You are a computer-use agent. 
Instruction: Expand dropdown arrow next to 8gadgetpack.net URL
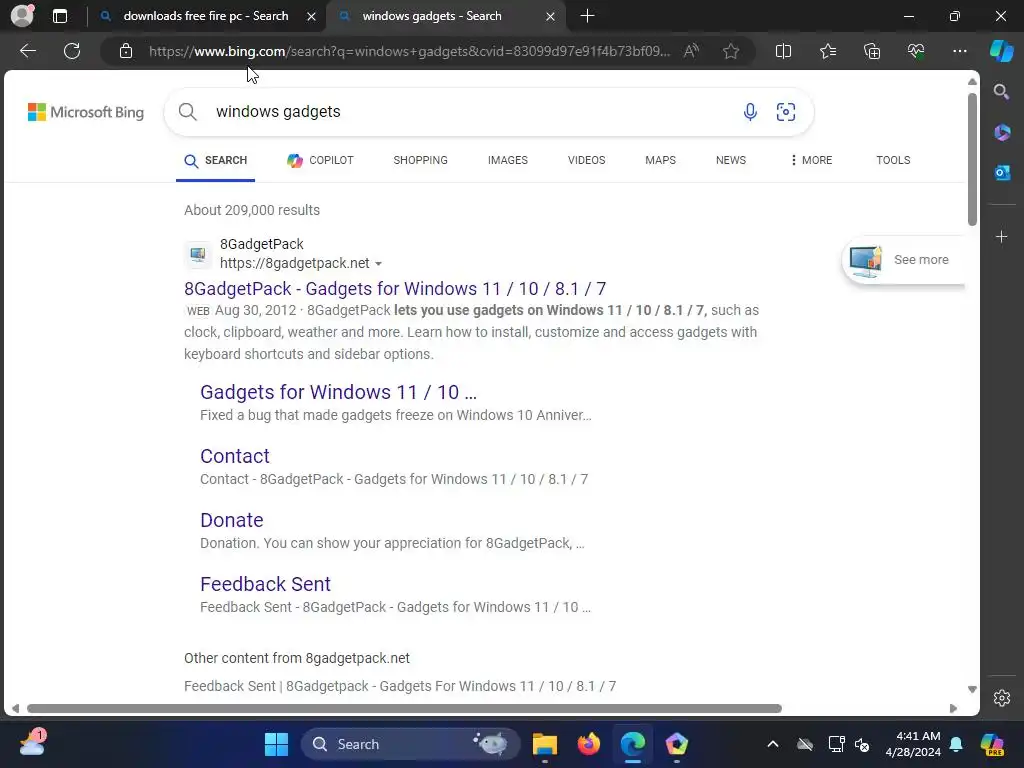[378, 264]
